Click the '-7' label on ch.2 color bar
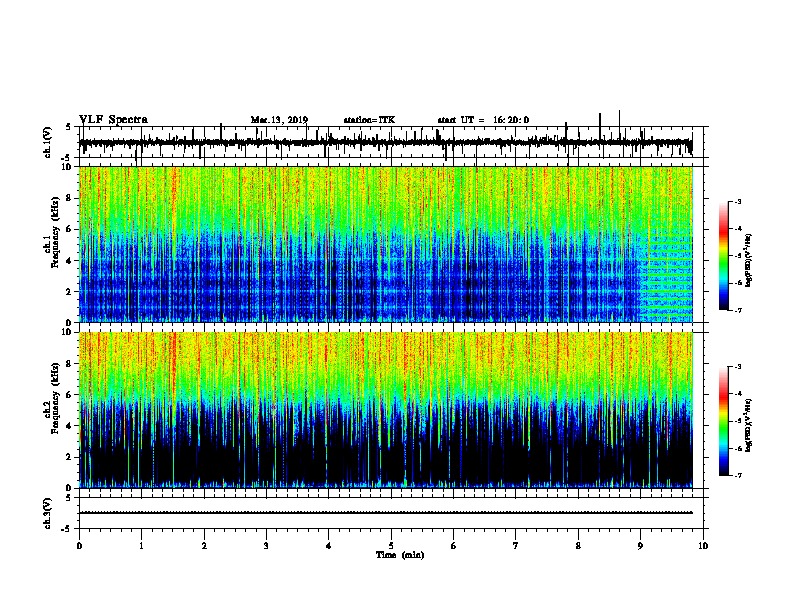The height and width of the screenshot is (612, 792). (x=737, y=476)
